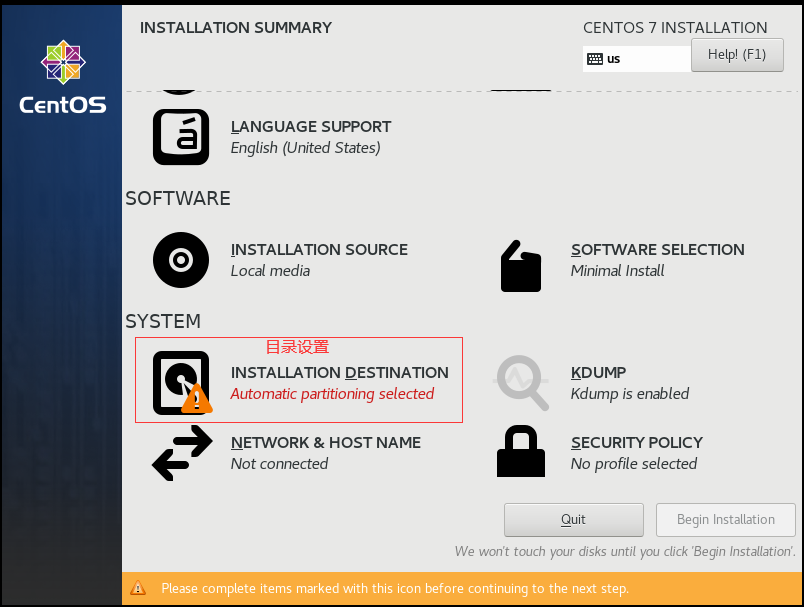Click 'Kdump is enabled' text

(630, 394)
